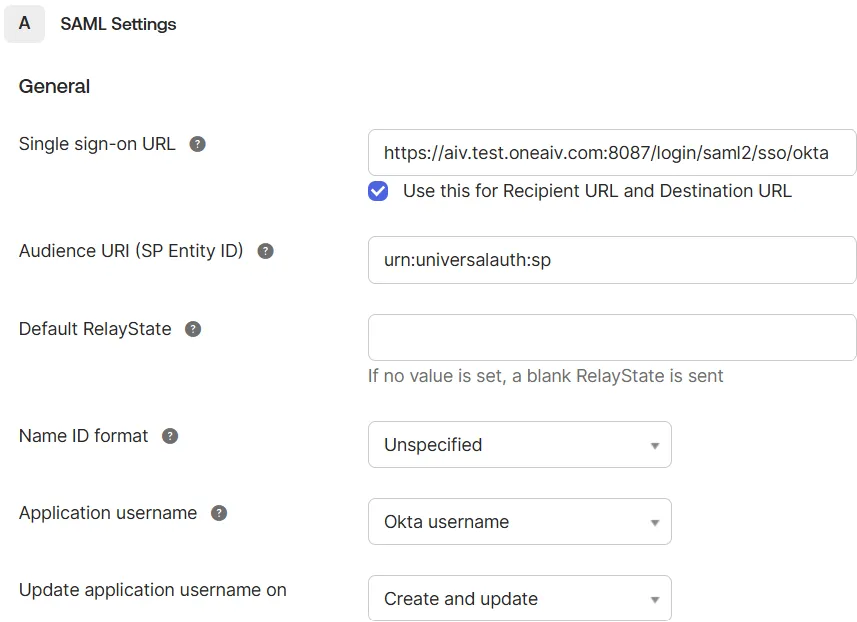Viewport: 857px width, 622px height.
Task: Open Update application username on dropdown
Action: pyautogui.click(x=520, y=598)
